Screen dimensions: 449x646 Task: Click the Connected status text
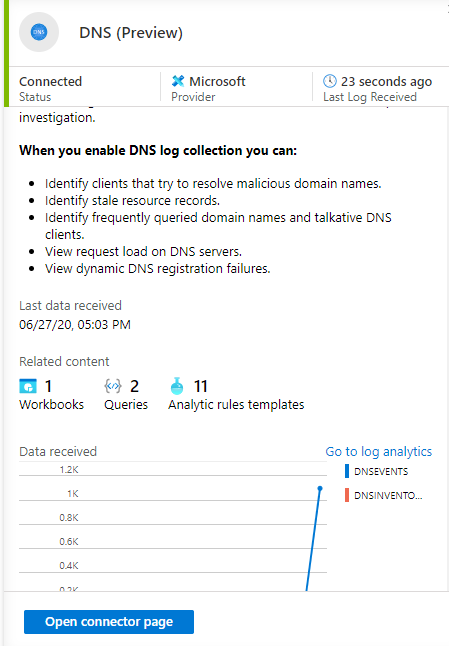pos(51,82)
